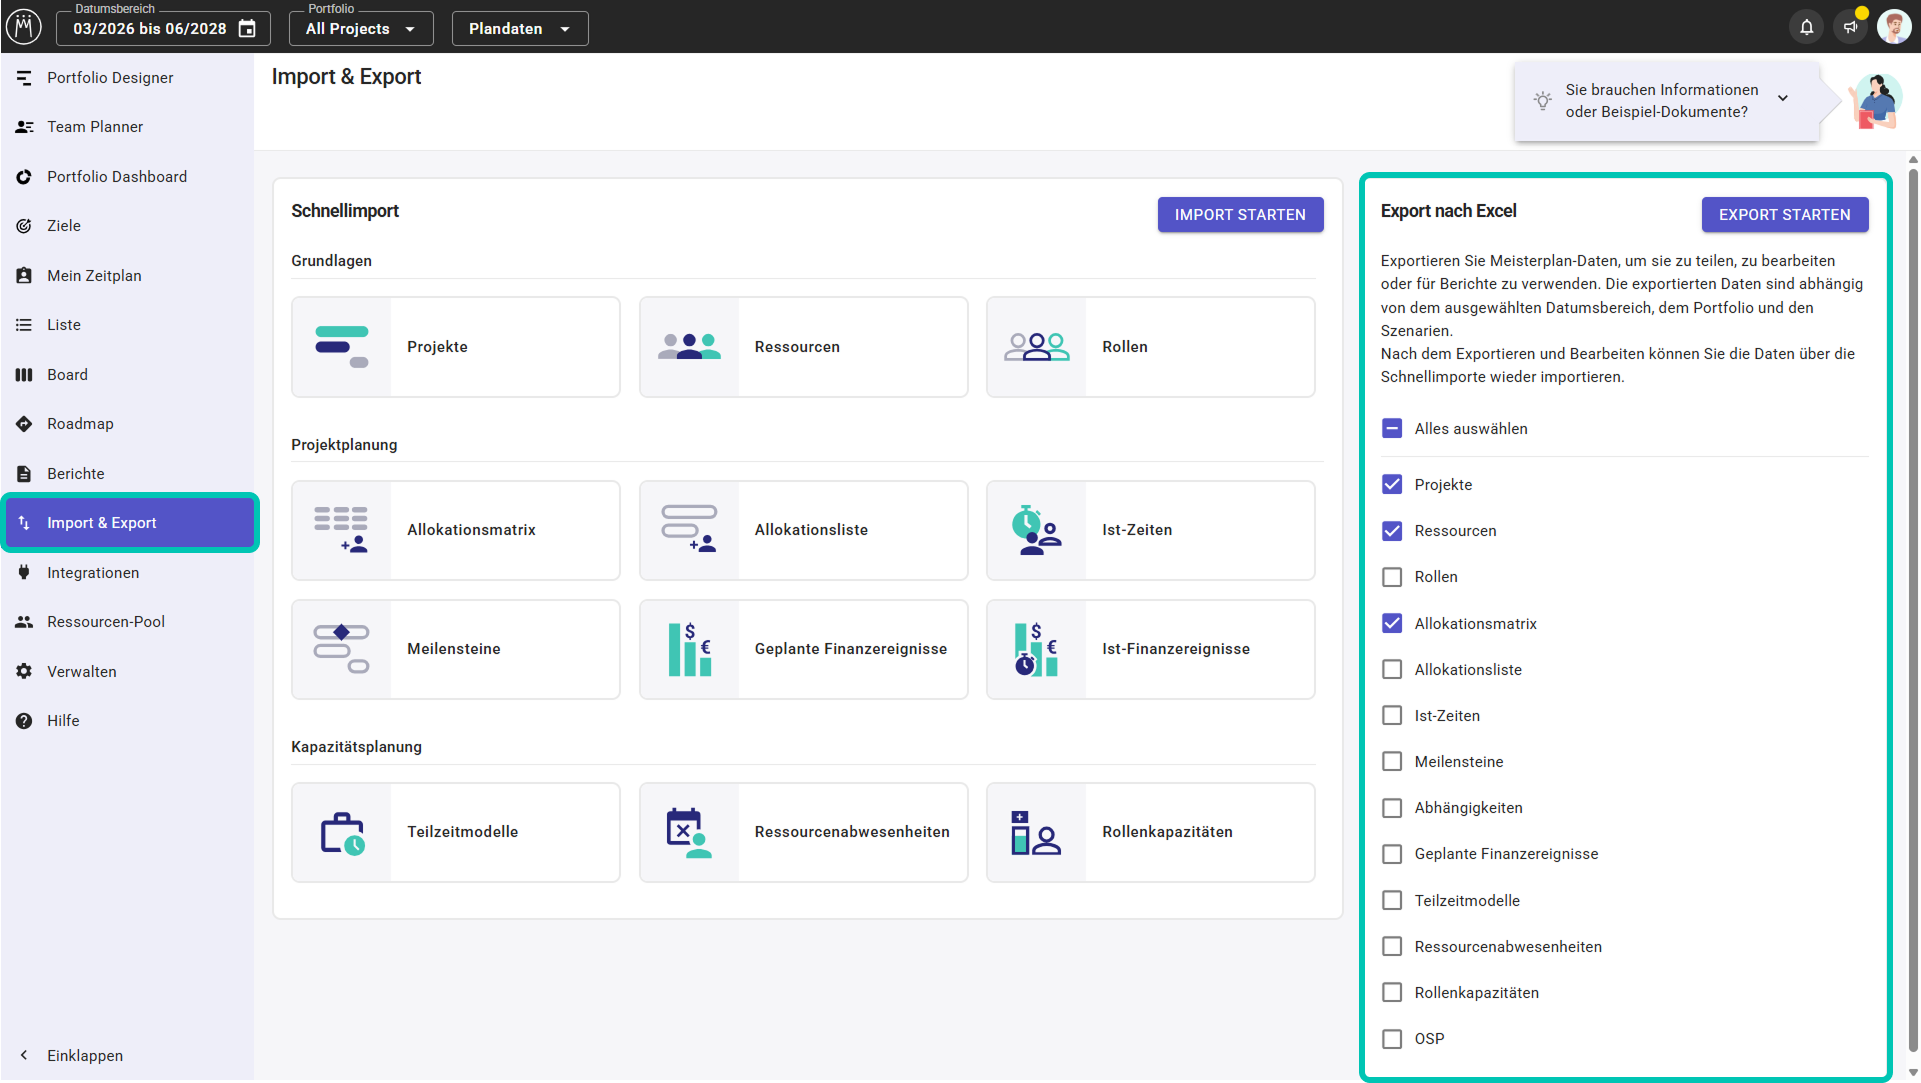Check the Ist-Zeiten export checkbox
The width and height of the screenshot is (1921, 1083).
[x=1392, y=716]
